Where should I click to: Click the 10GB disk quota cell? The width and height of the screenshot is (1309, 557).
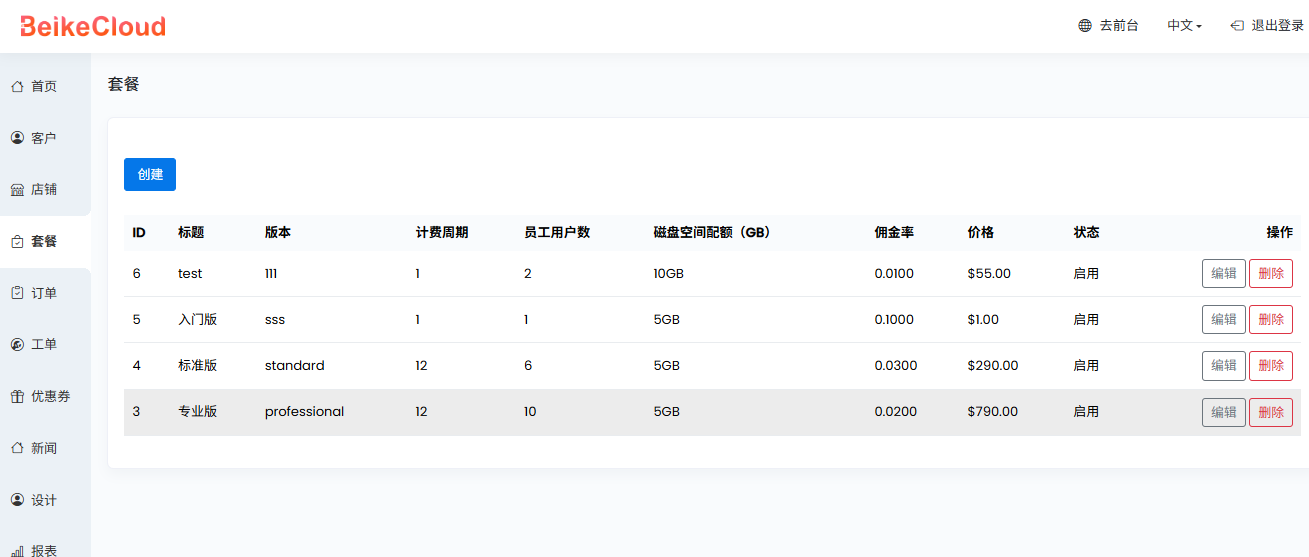click(669, 273)
